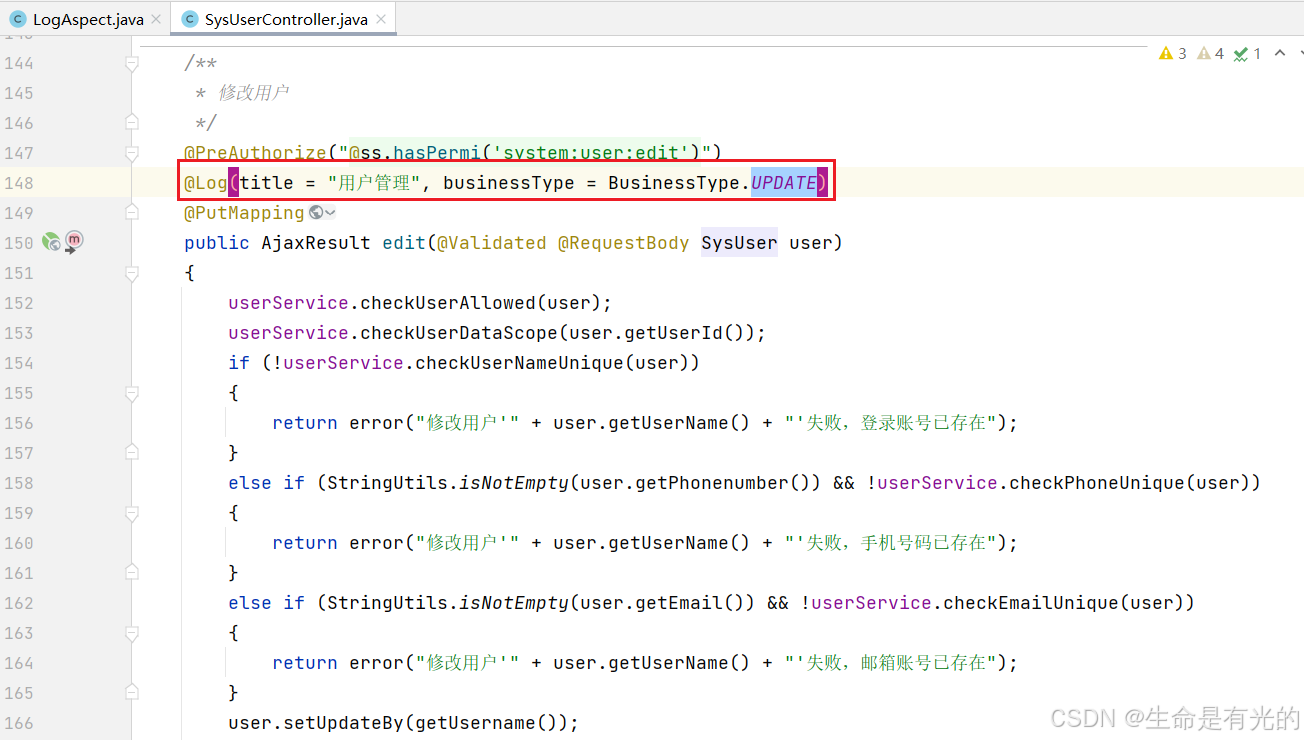Click the public keyword on line 150
This screenshot has height=740, width=1304.
pos(217,243)
